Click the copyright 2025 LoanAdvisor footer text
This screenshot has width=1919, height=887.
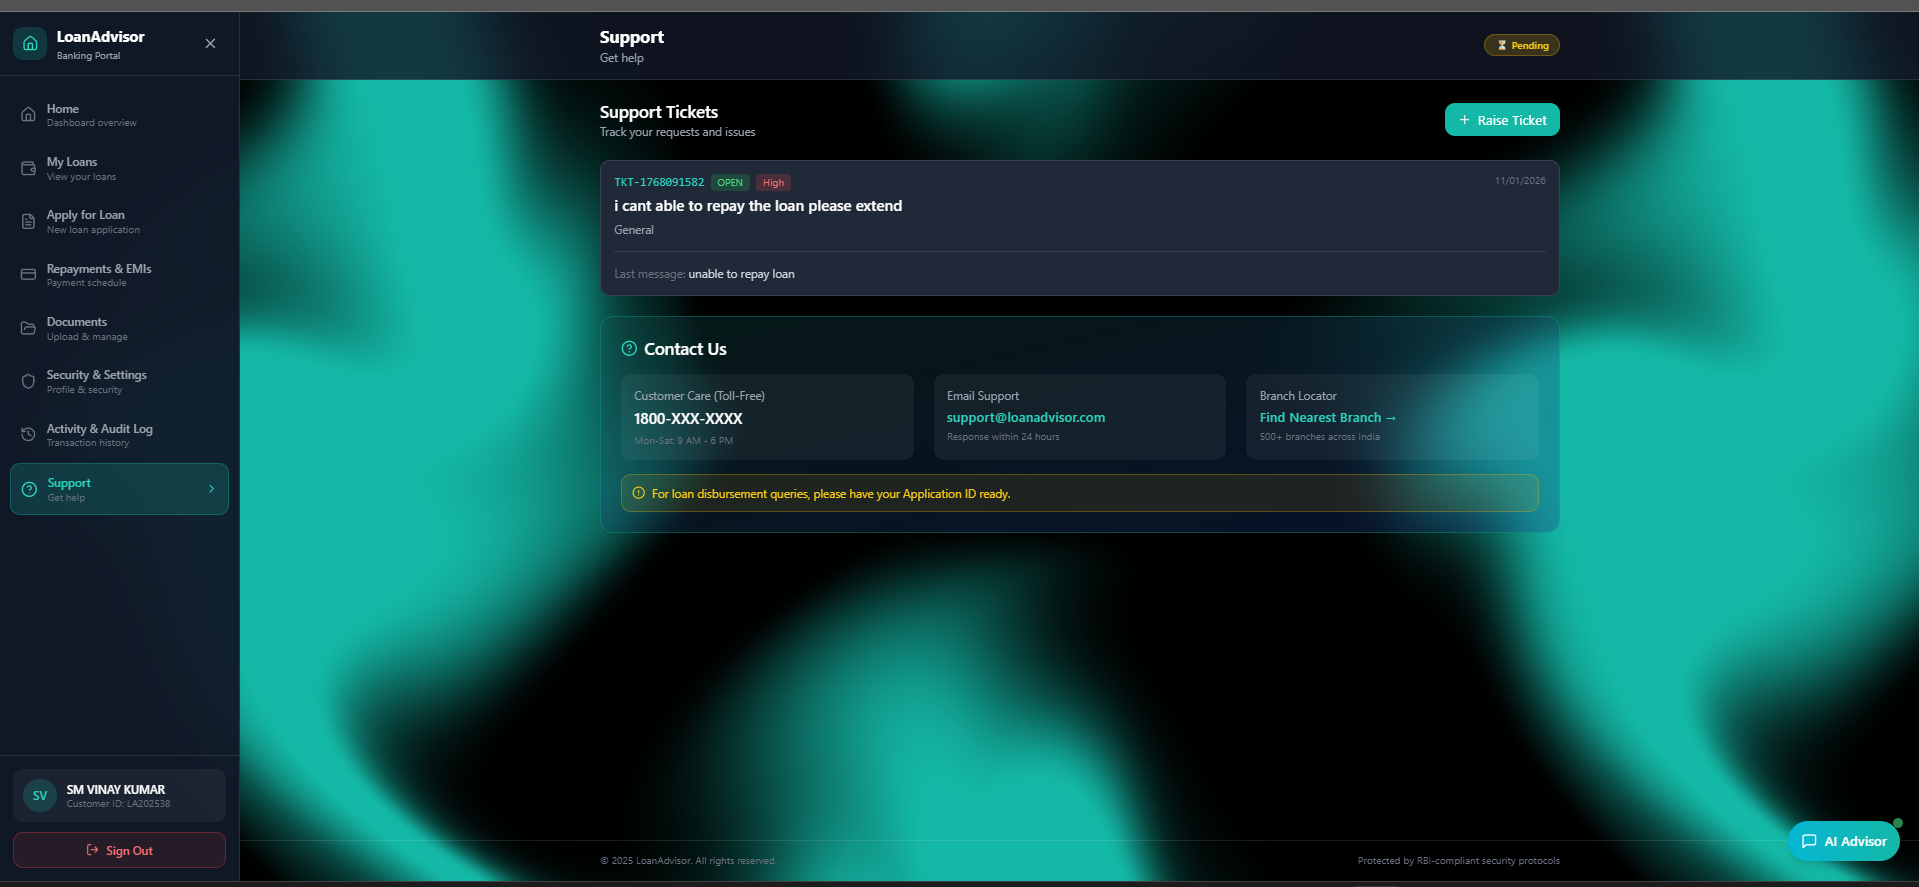coord(688,861)
